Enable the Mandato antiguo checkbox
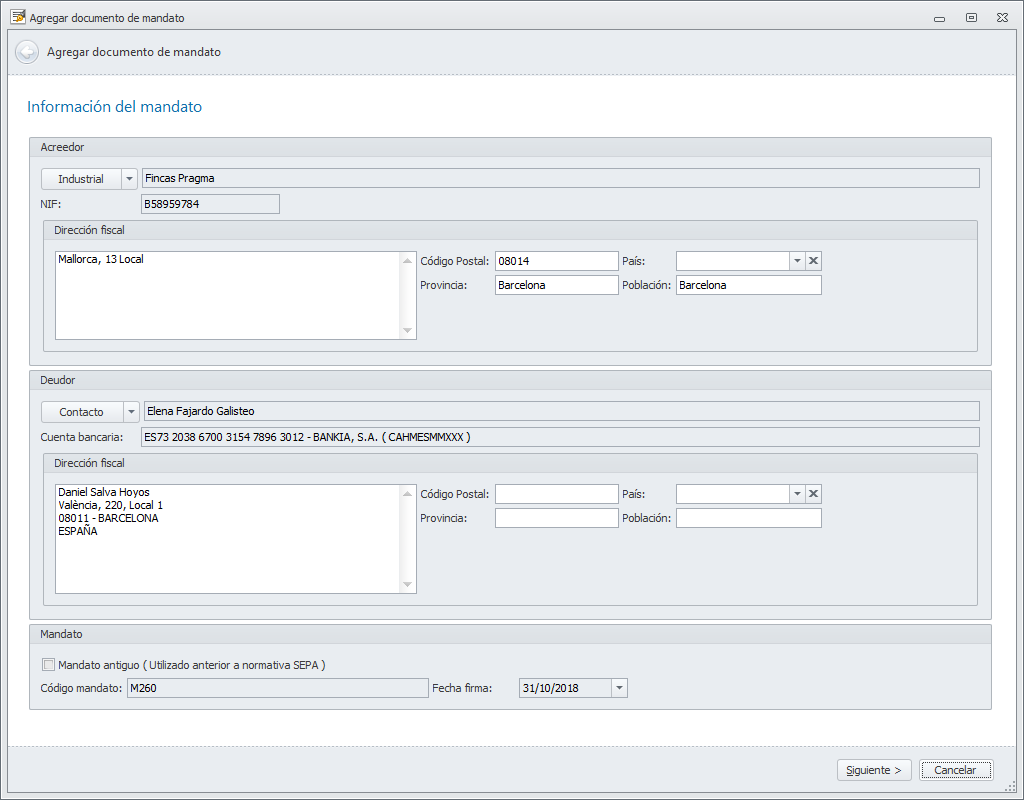This screenshot has width=1024, height=800. 48,665
